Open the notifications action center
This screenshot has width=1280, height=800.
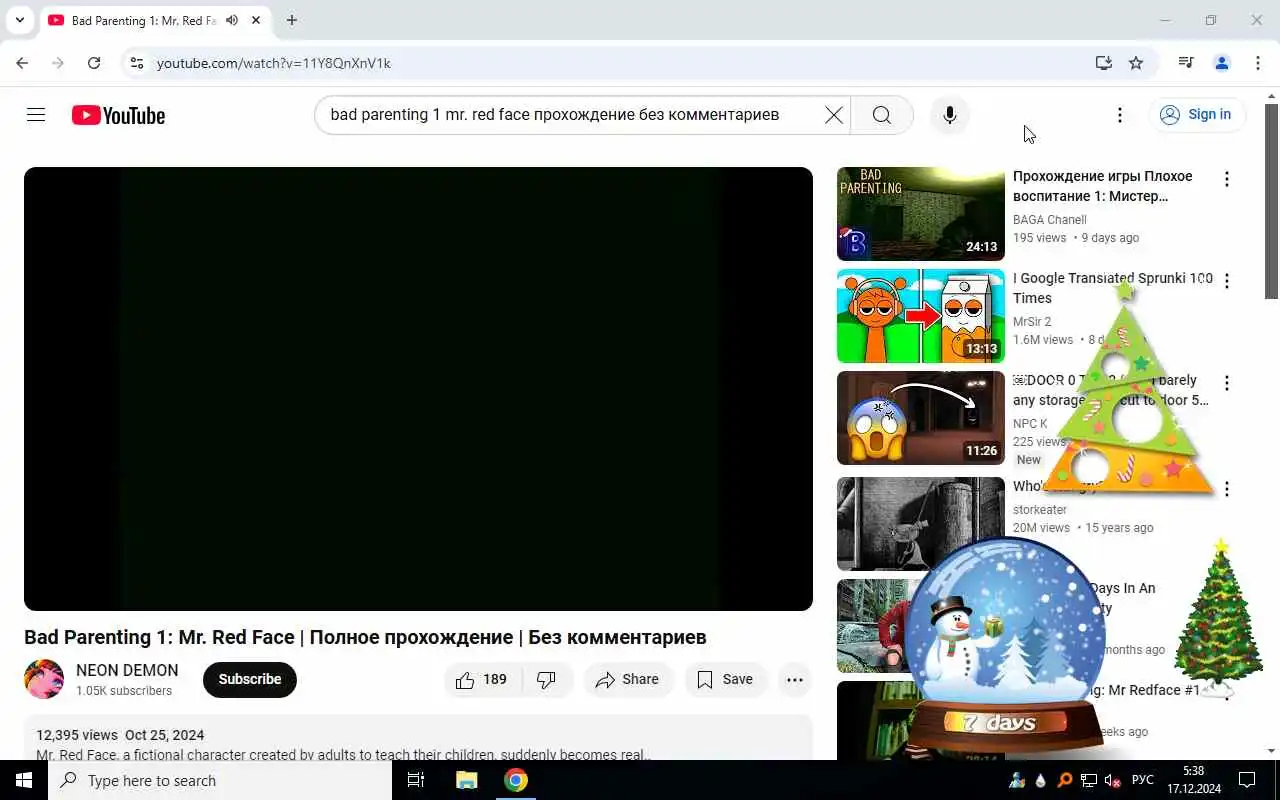[x=1247, y=780]
